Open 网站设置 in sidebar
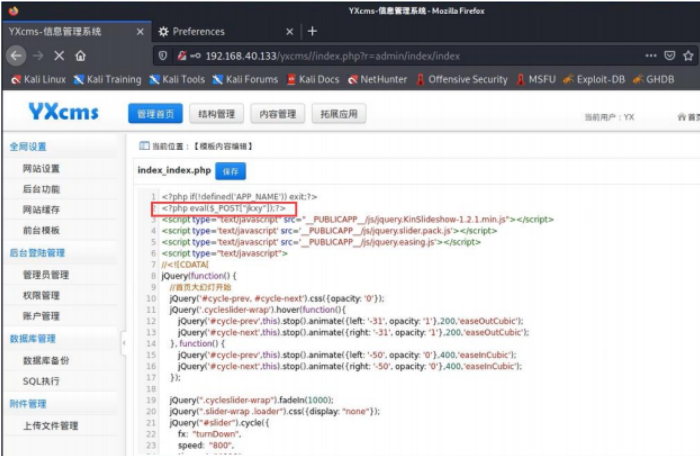Screen dimensions: 700x456 pos(41,168)
